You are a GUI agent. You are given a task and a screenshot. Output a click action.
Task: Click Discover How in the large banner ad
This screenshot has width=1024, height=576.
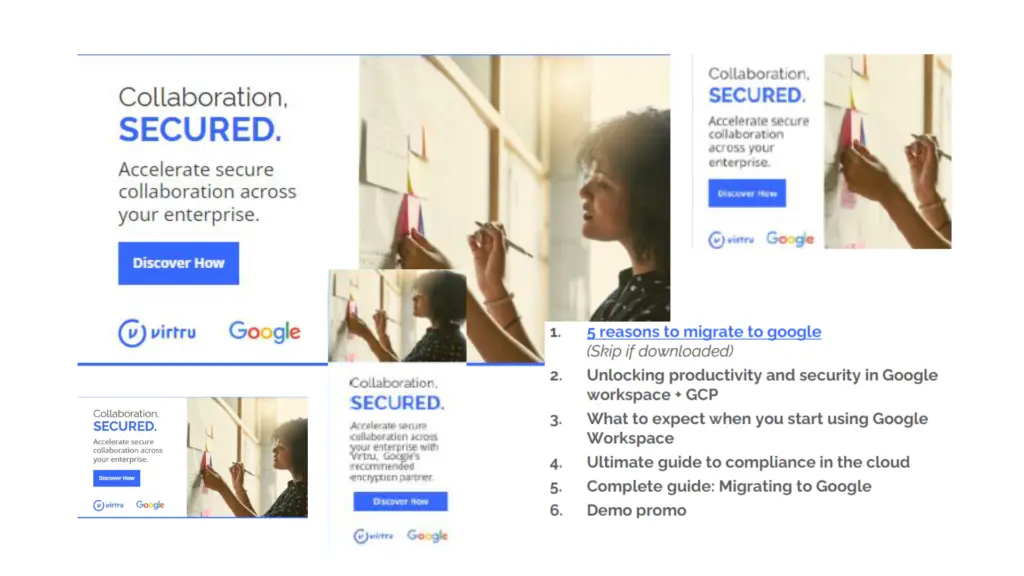178,263
